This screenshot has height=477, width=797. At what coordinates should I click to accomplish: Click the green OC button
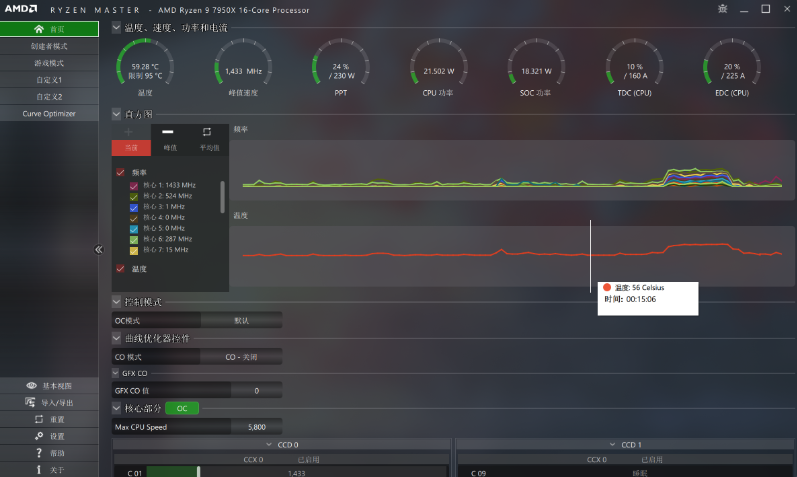182,408
